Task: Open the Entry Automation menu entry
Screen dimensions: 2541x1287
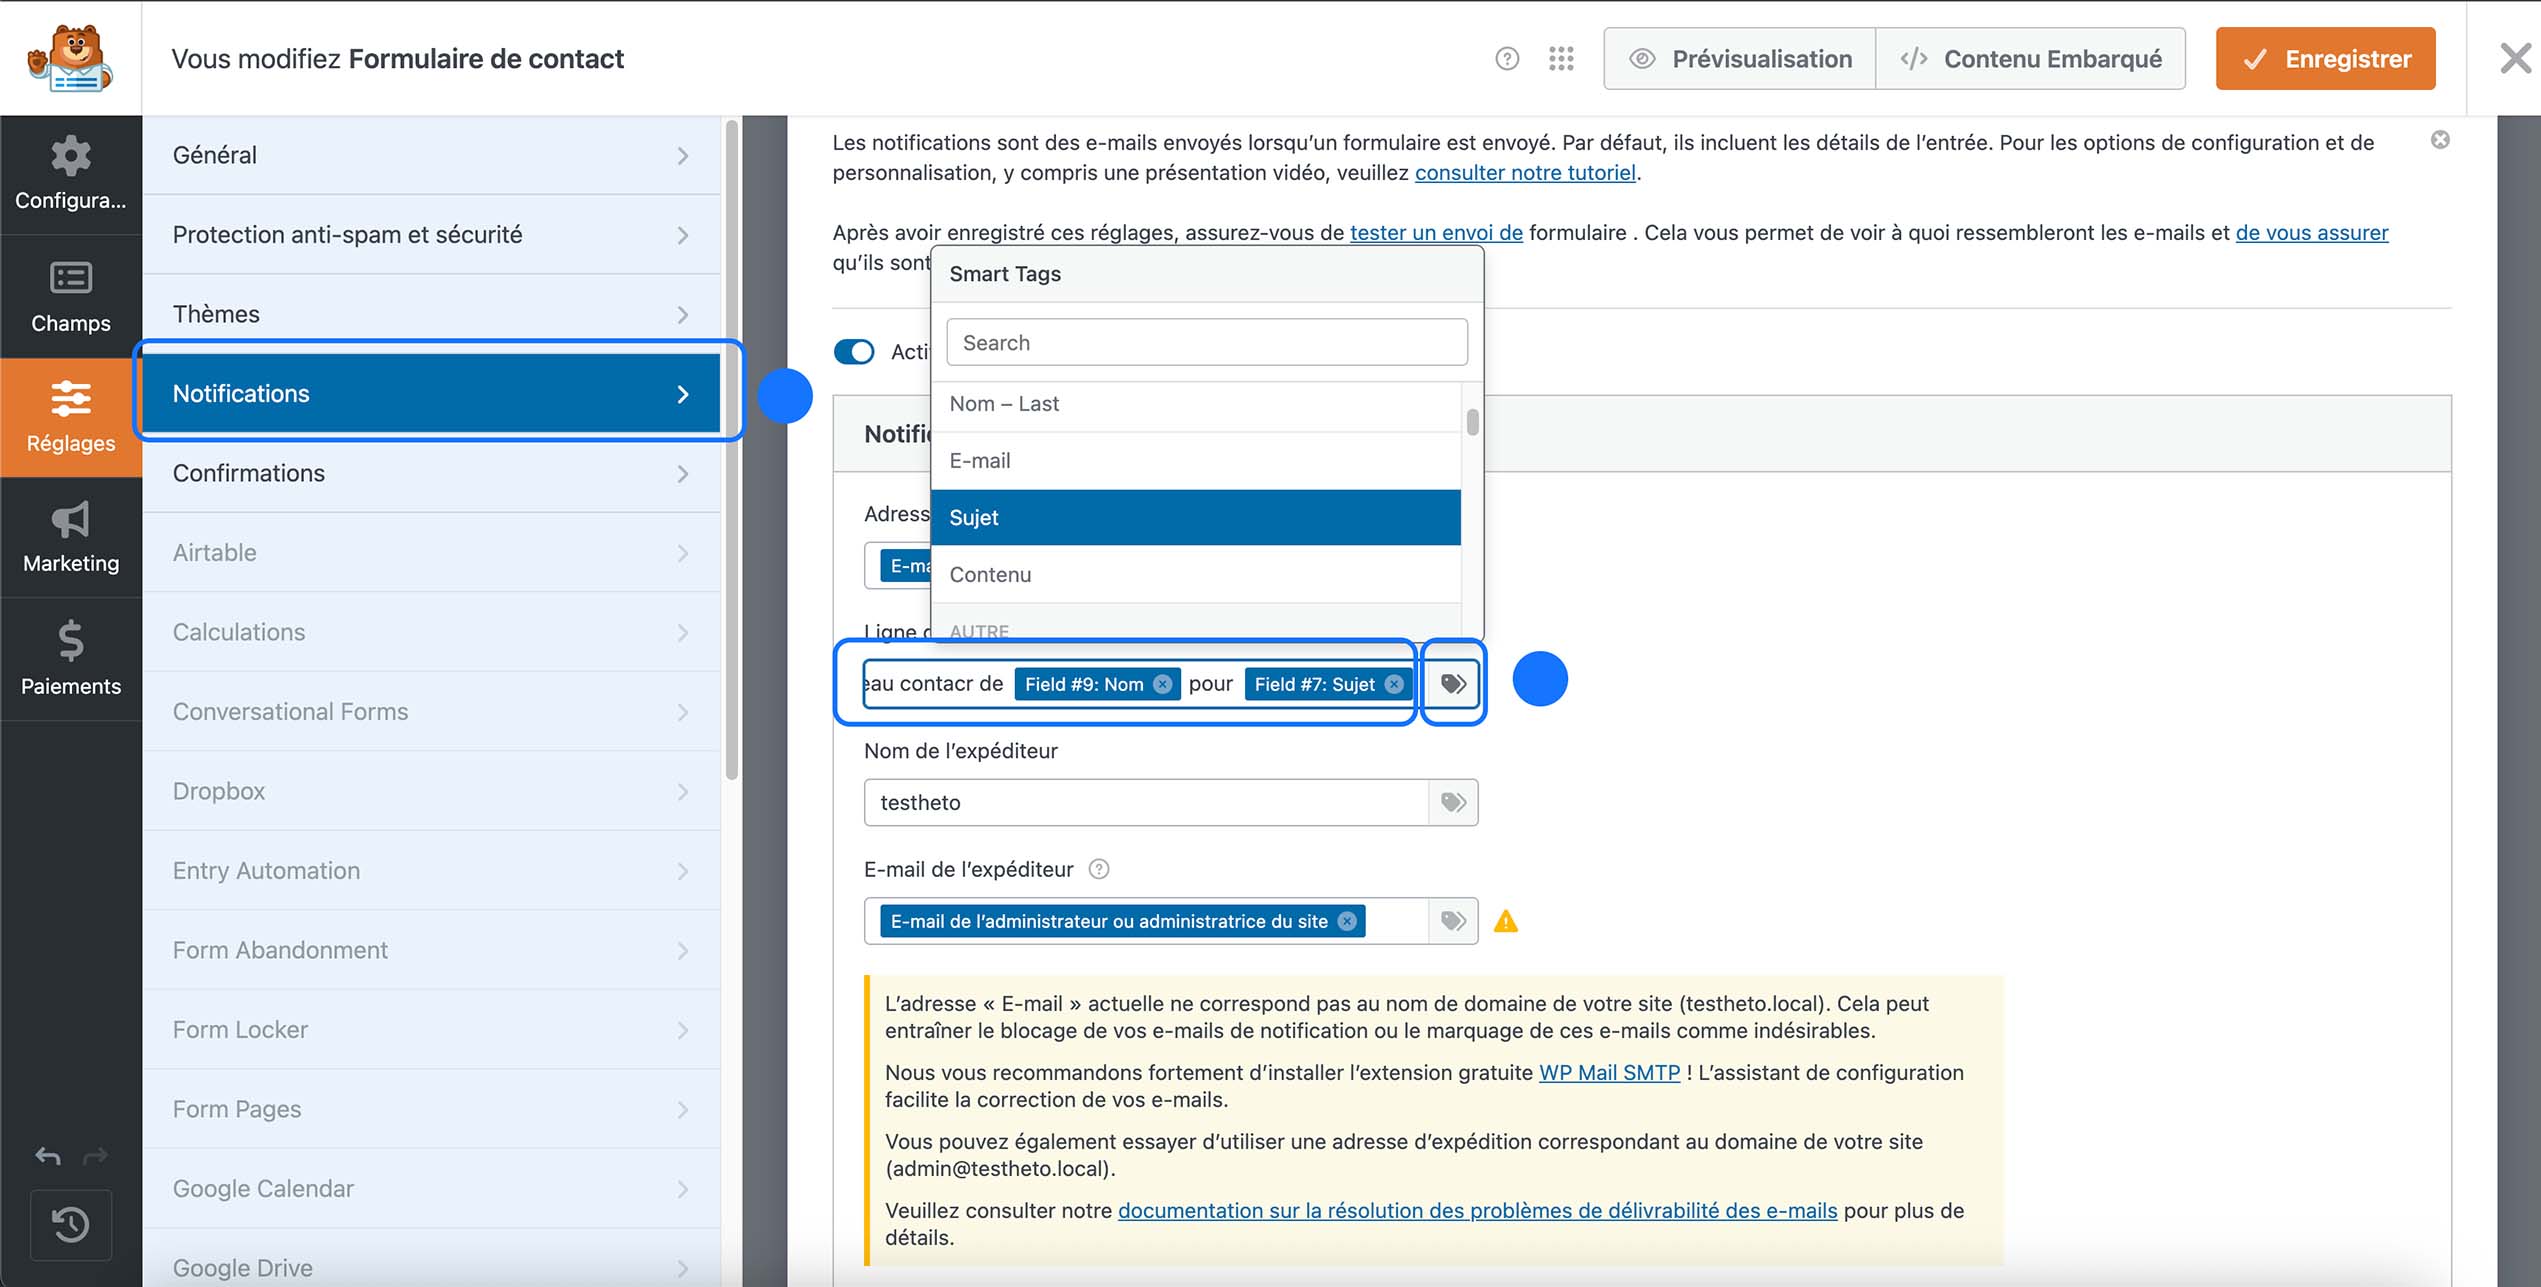Action: click(x=430, y=870)
